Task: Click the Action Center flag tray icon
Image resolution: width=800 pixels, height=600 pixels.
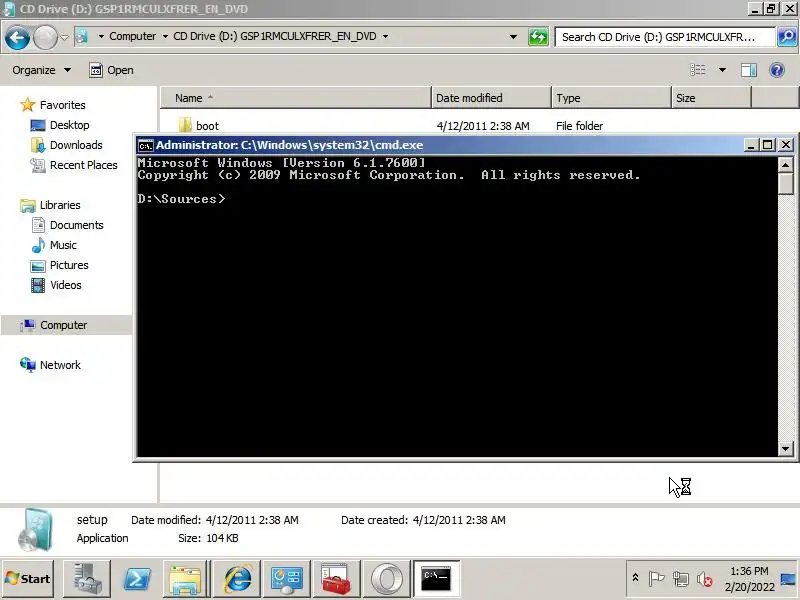Action: (657, 579)
